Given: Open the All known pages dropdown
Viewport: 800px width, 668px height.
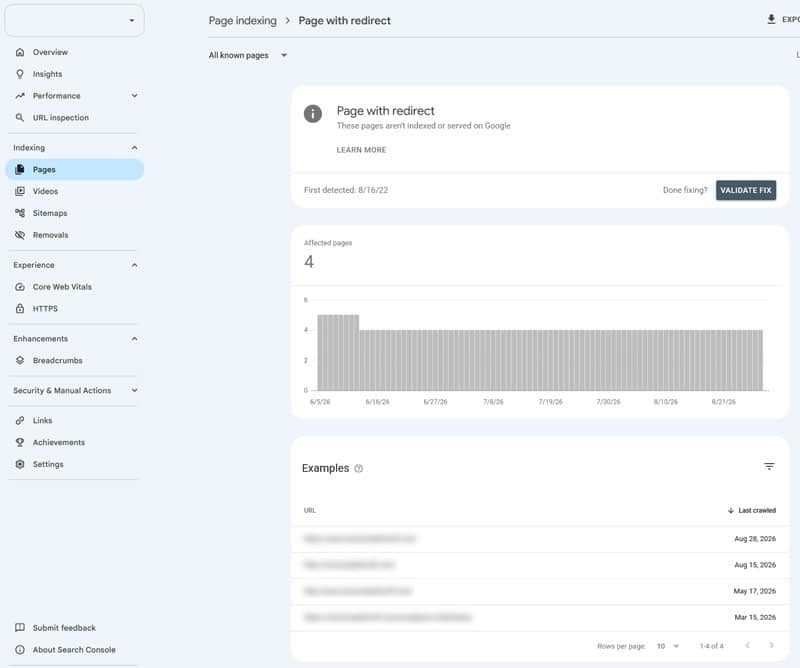Looking at the screenshot, I should (x=248, y=55).
